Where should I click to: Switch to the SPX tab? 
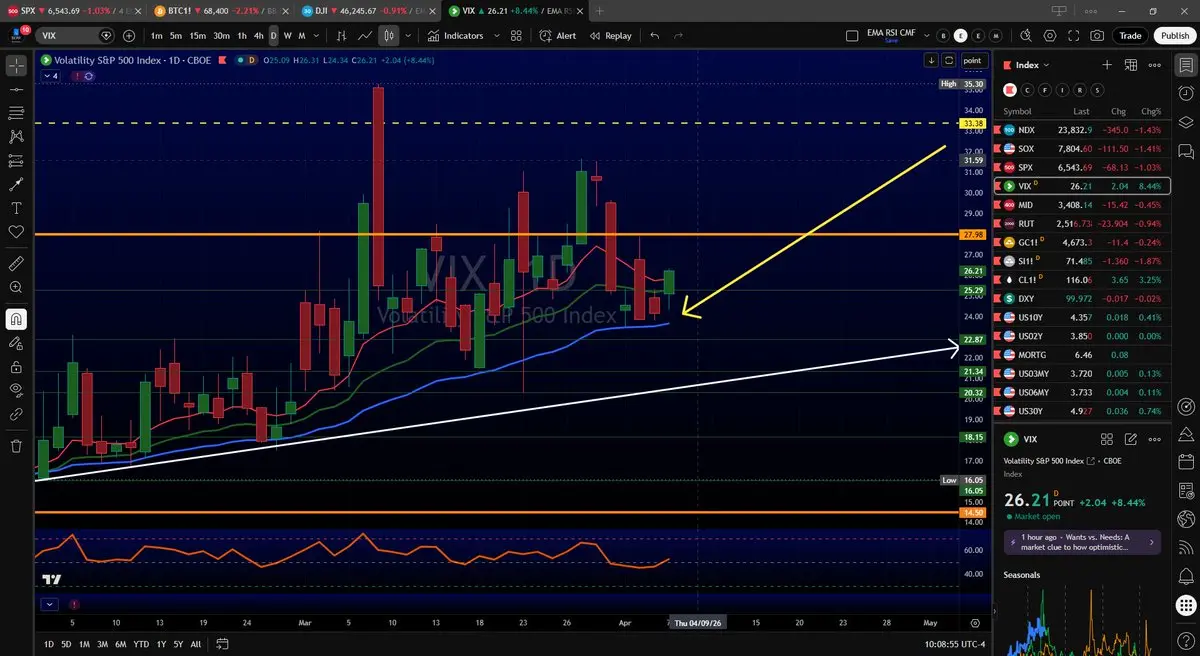click(73, 10)
